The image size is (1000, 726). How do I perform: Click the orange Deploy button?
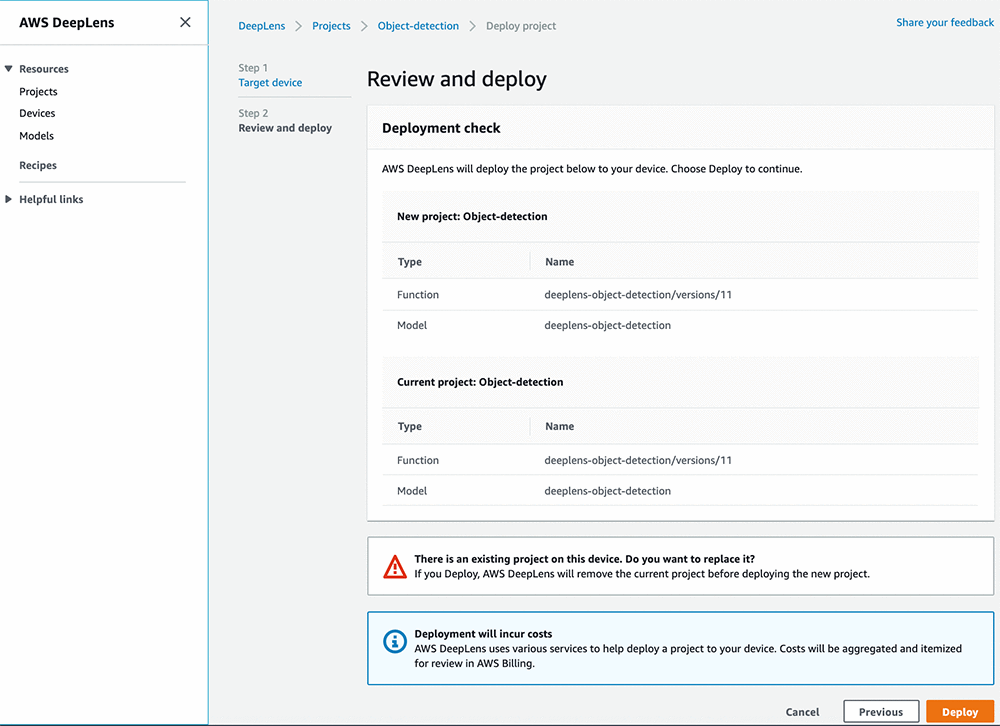click(x=960, y=711)
